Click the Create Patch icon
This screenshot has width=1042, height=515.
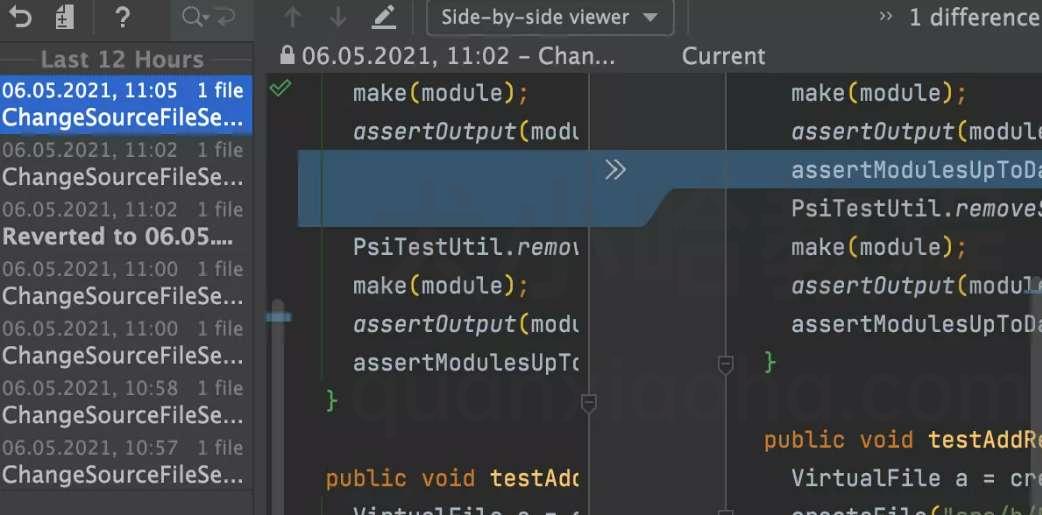[64, 17]
